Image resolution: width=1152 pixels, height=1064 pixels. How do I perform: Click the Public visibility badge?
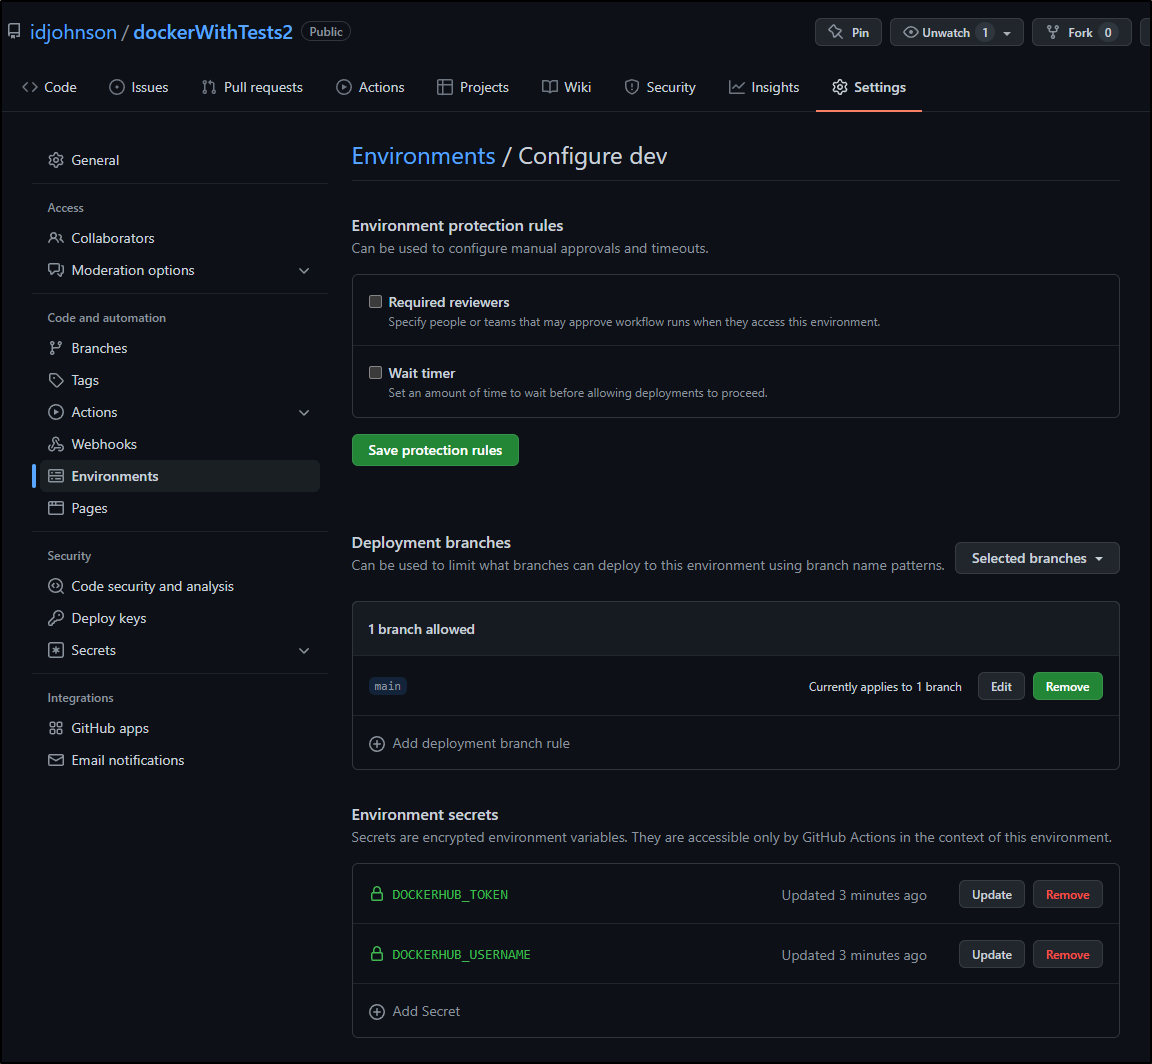tap(325, 32)
